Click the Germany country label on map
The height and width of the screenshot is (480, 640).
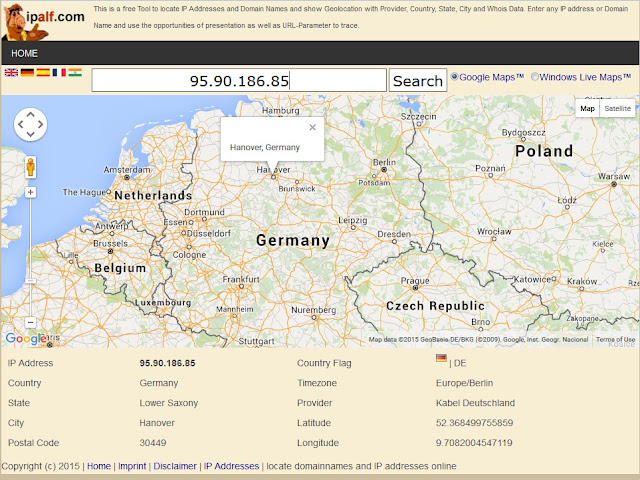point(293,240)
